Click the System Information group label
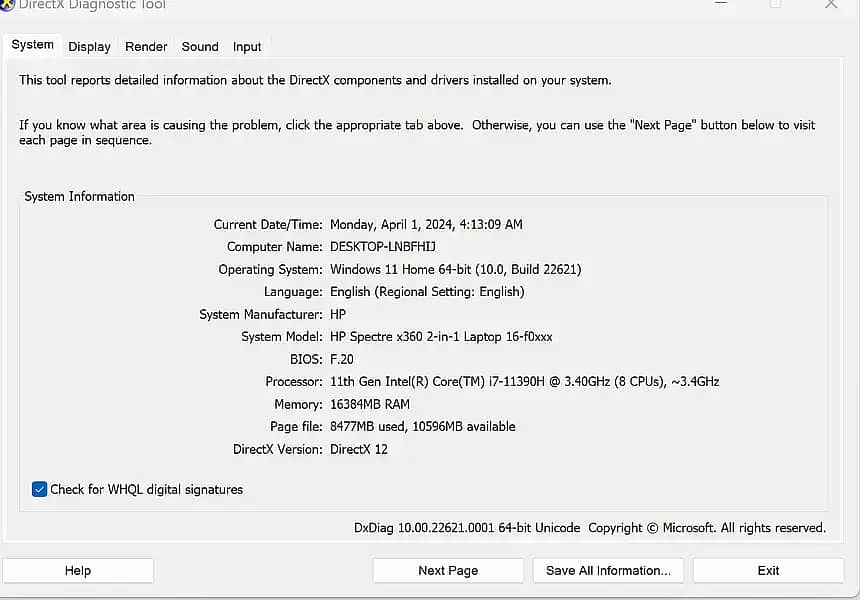Image resolution: width=860 pixels, height=600 pixels. (80, 196)
